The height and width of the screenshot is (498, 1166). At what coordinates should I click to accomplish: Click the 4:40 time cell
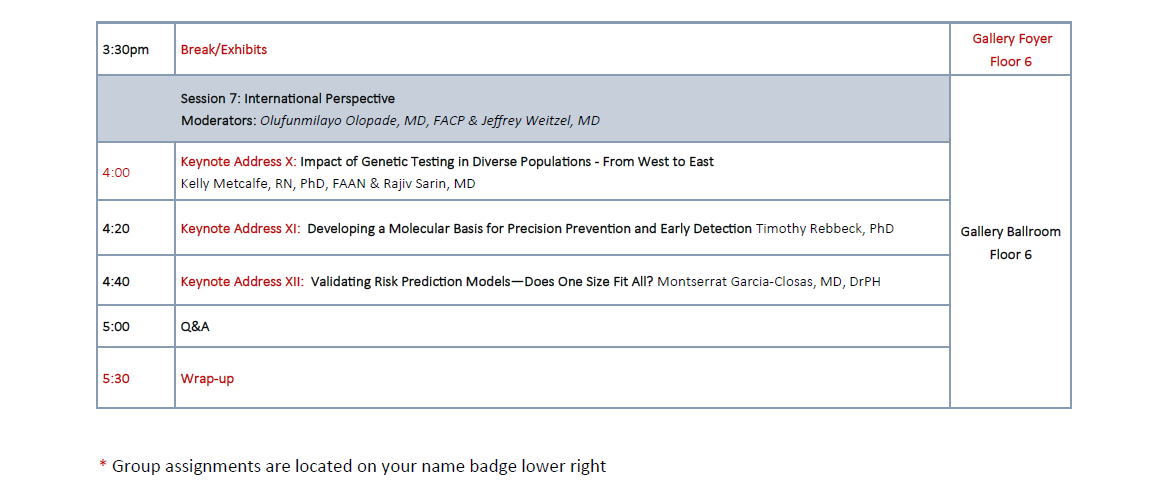116,282
